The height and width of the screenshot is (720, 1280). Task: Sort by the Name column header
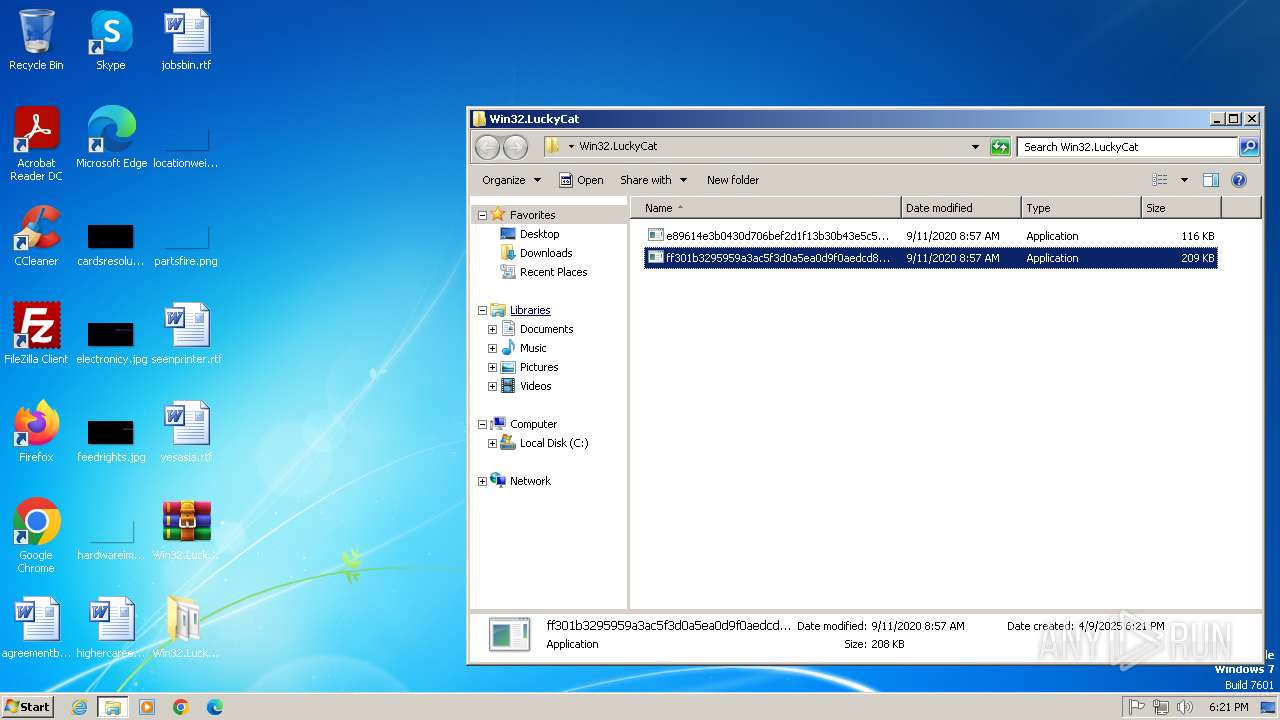point(765,208)
